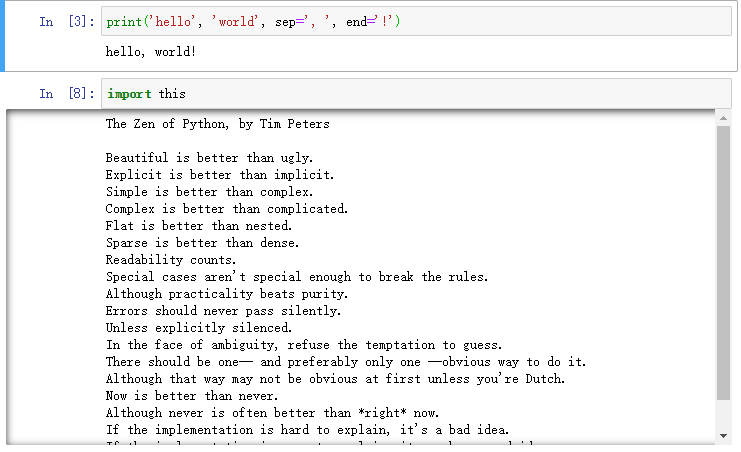
Task: Click 'Sparse is better than dense.' line
Action: [202, 243]
